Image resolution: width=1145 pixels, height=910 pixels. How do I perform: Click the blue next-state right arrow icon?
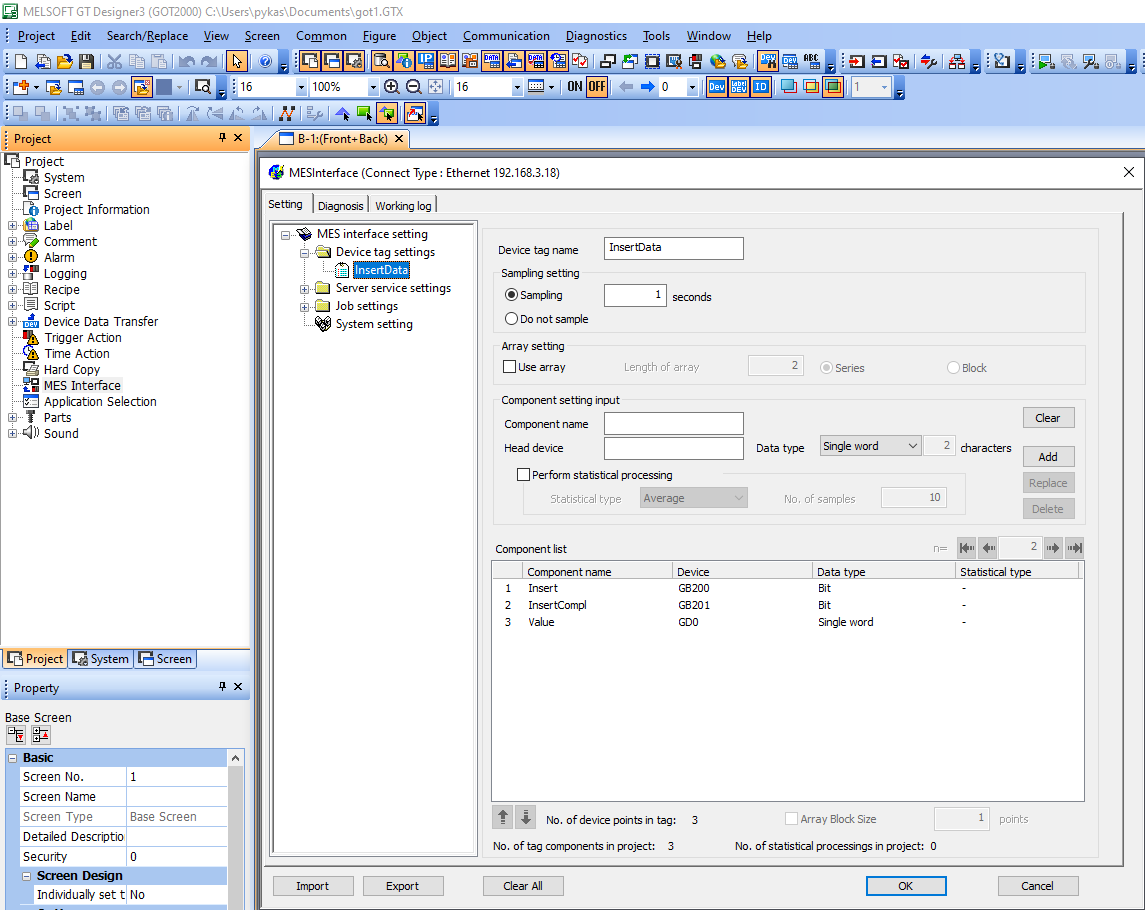[648, 87]
